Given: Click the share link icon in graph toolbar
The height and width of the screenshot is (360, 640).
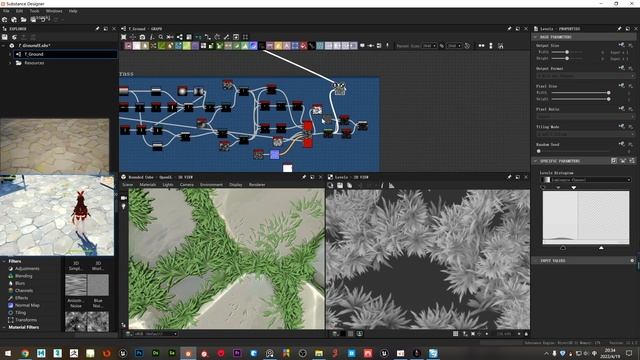Looking at the screenshot, I should 180,37.
